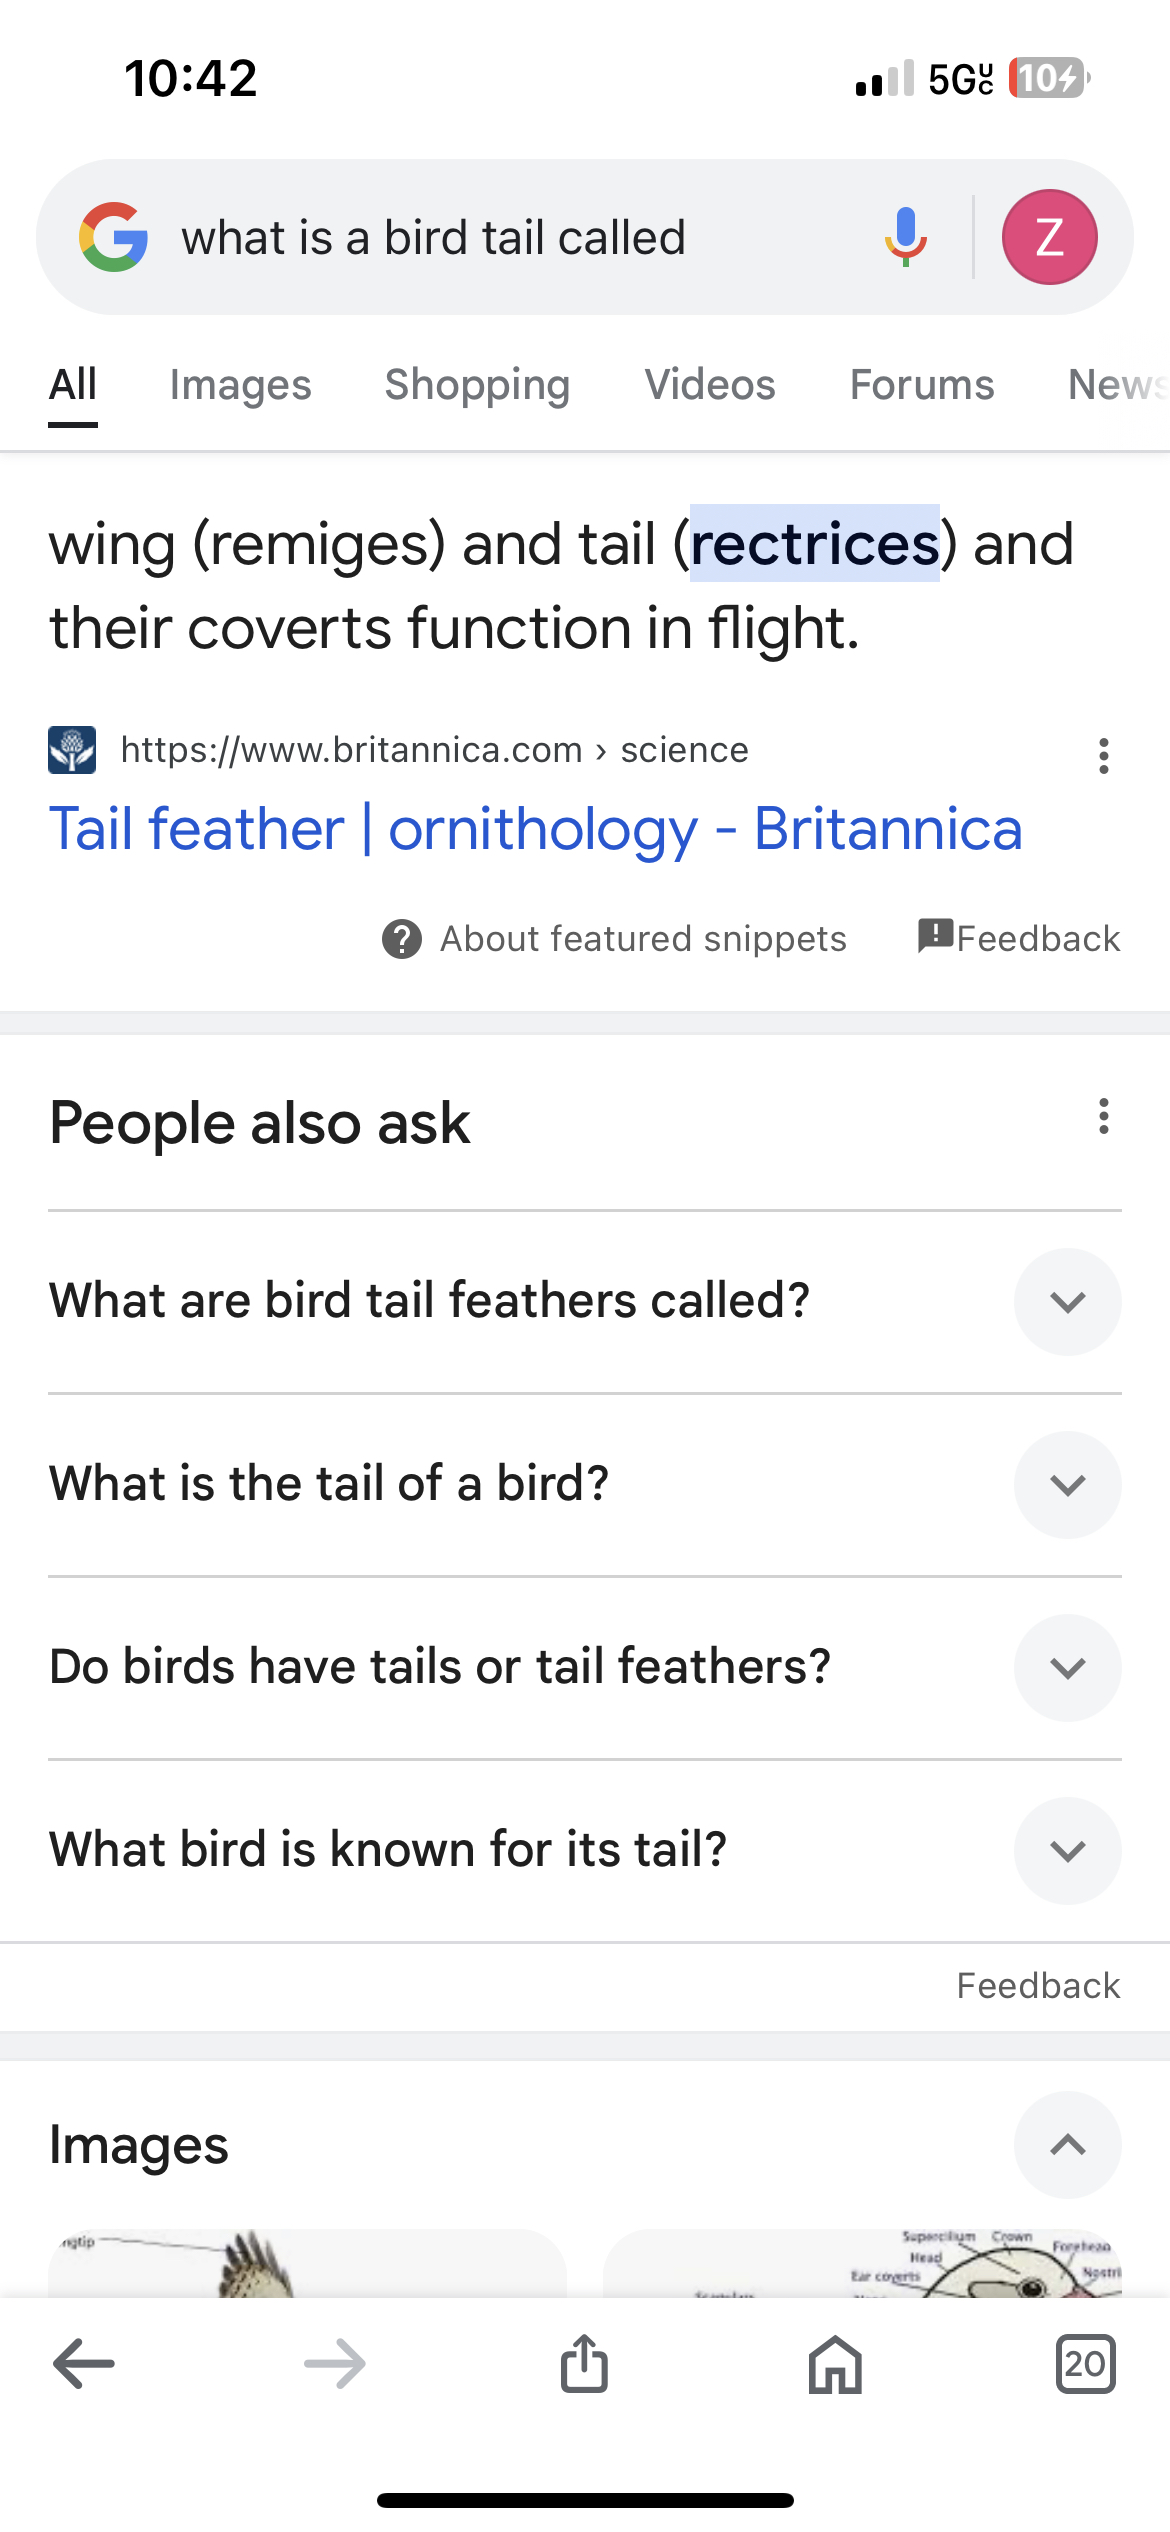
Task: Switch to the Images tab
Action: tap(240, 385)
